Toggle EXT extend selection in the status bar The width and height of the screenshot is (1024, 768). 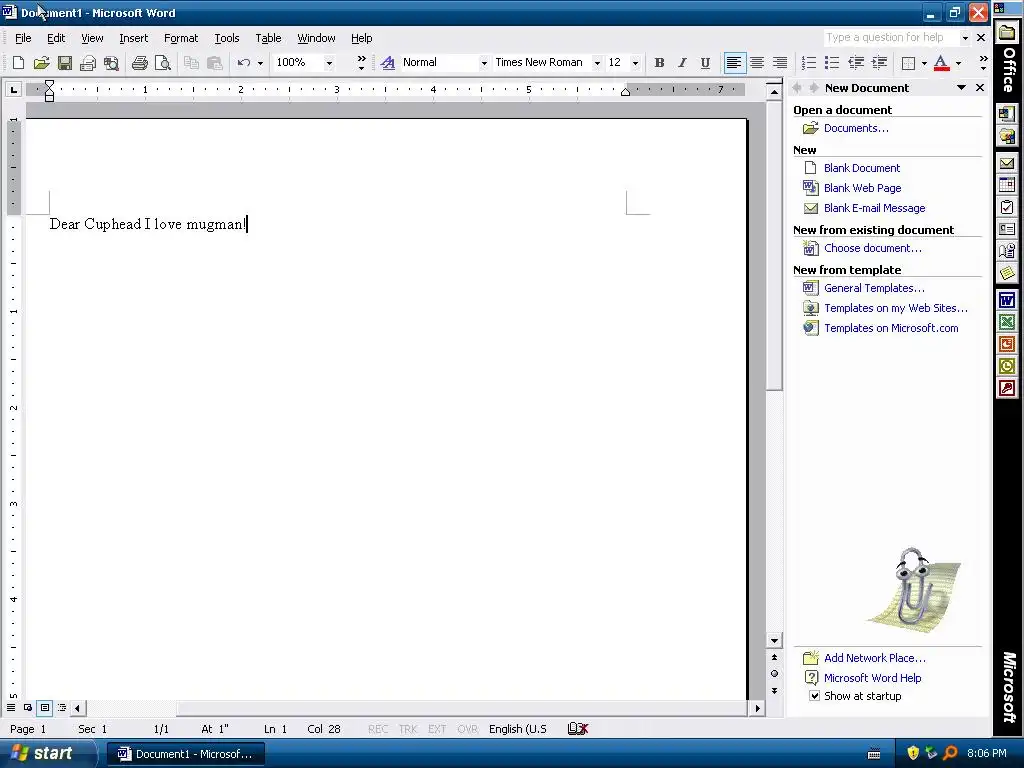tap(437, 729)
